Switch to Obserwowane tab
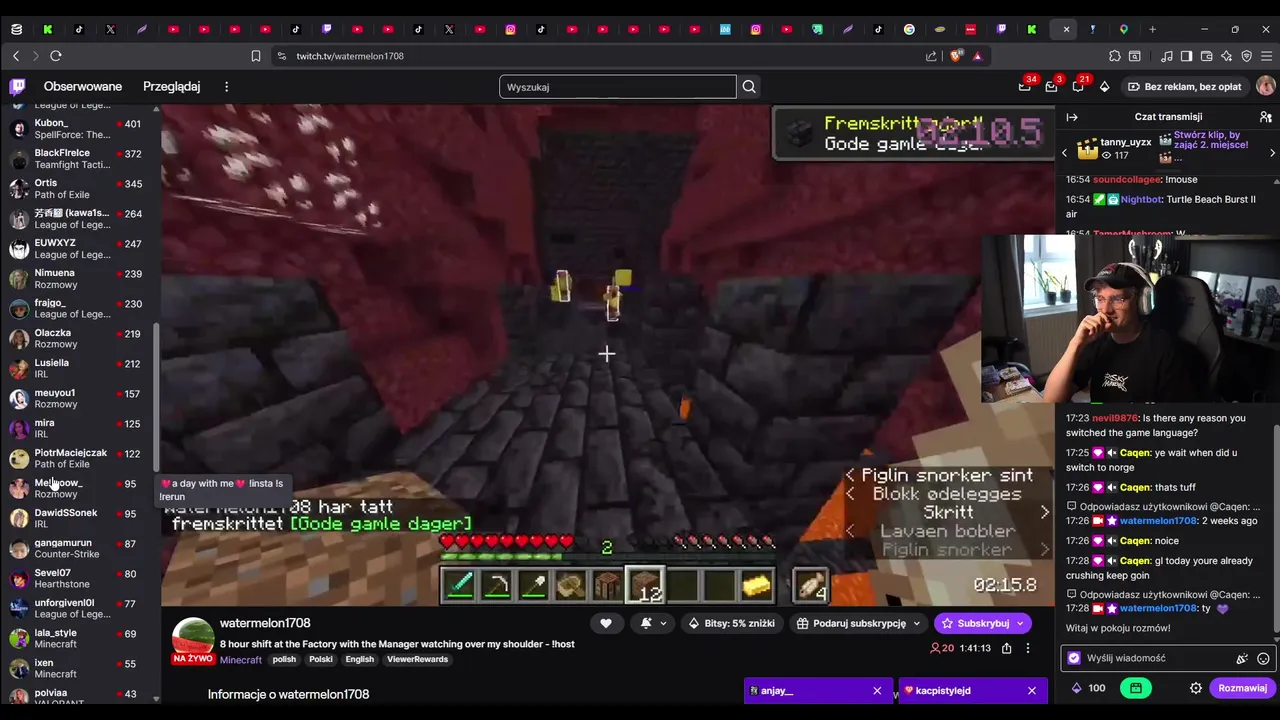Viewport: 1280px width, 720px height. coord(83,87)
